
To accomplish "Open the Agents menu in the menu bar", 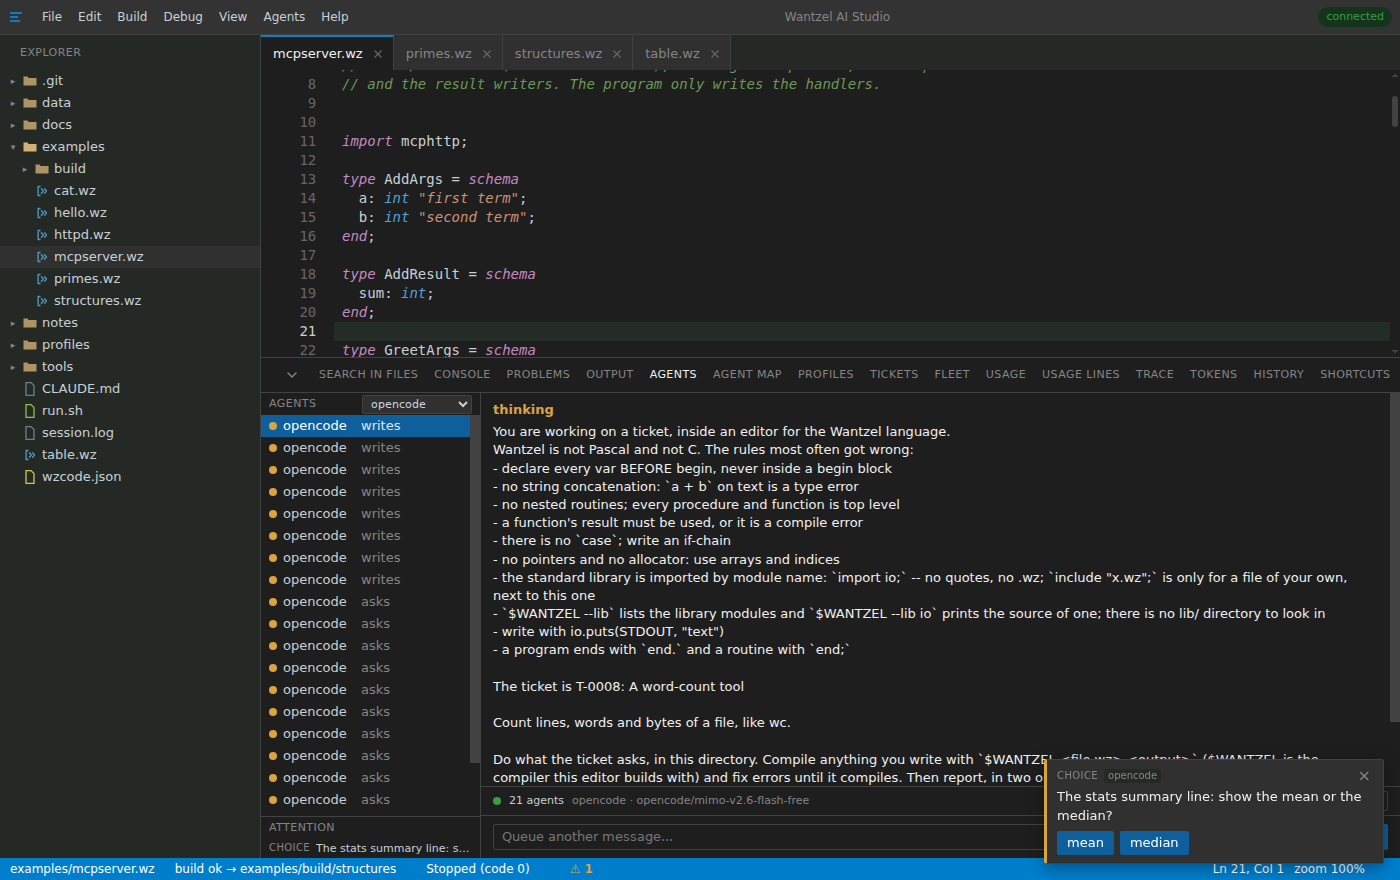I will click(284, 17).
